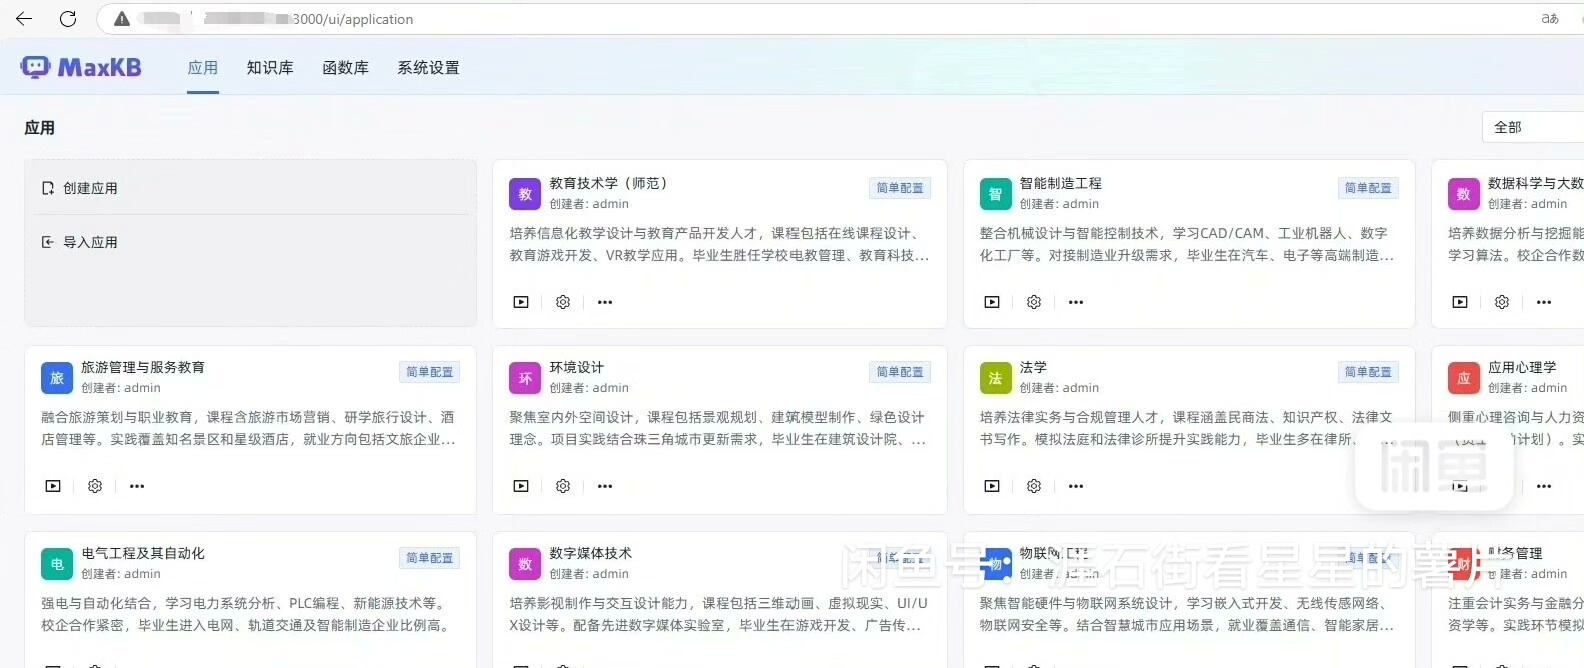Image resolution: width=1584 pixels, height=668 pixels.
Task: Open more options menu for 法学
Action: tap(1076, 486)
